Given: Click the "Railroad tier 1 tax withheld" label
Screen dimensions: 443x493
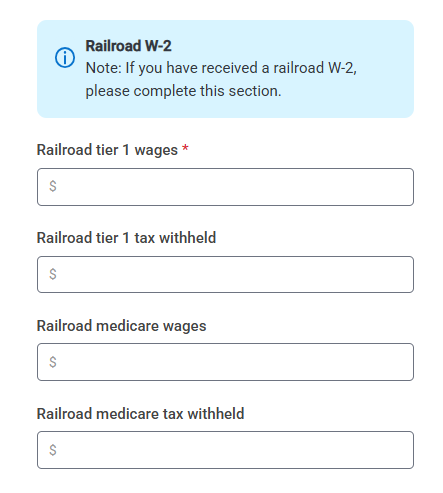Looking at the screenshot, I should coord(126,238).
